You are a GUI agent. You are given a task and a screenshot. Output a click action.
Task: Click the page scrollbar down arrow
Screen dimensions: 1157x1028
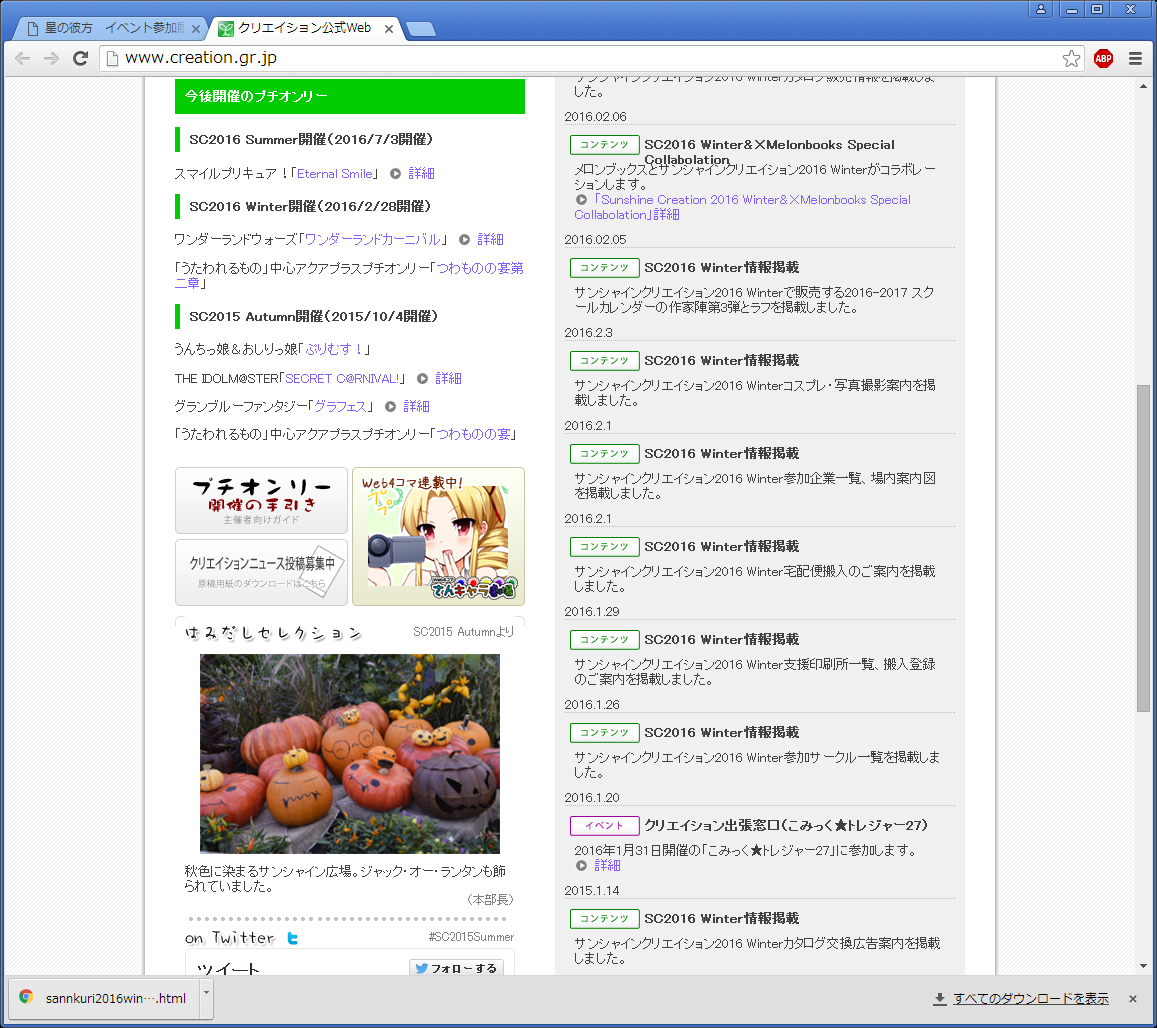click(1143, 965)
